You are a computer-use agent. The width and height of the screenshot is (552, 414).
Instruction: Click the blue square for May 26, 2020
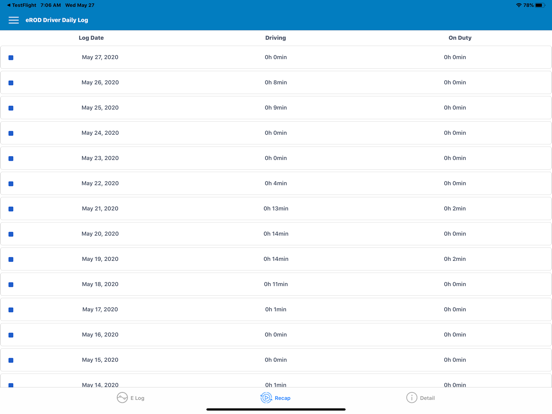[11, 83]
